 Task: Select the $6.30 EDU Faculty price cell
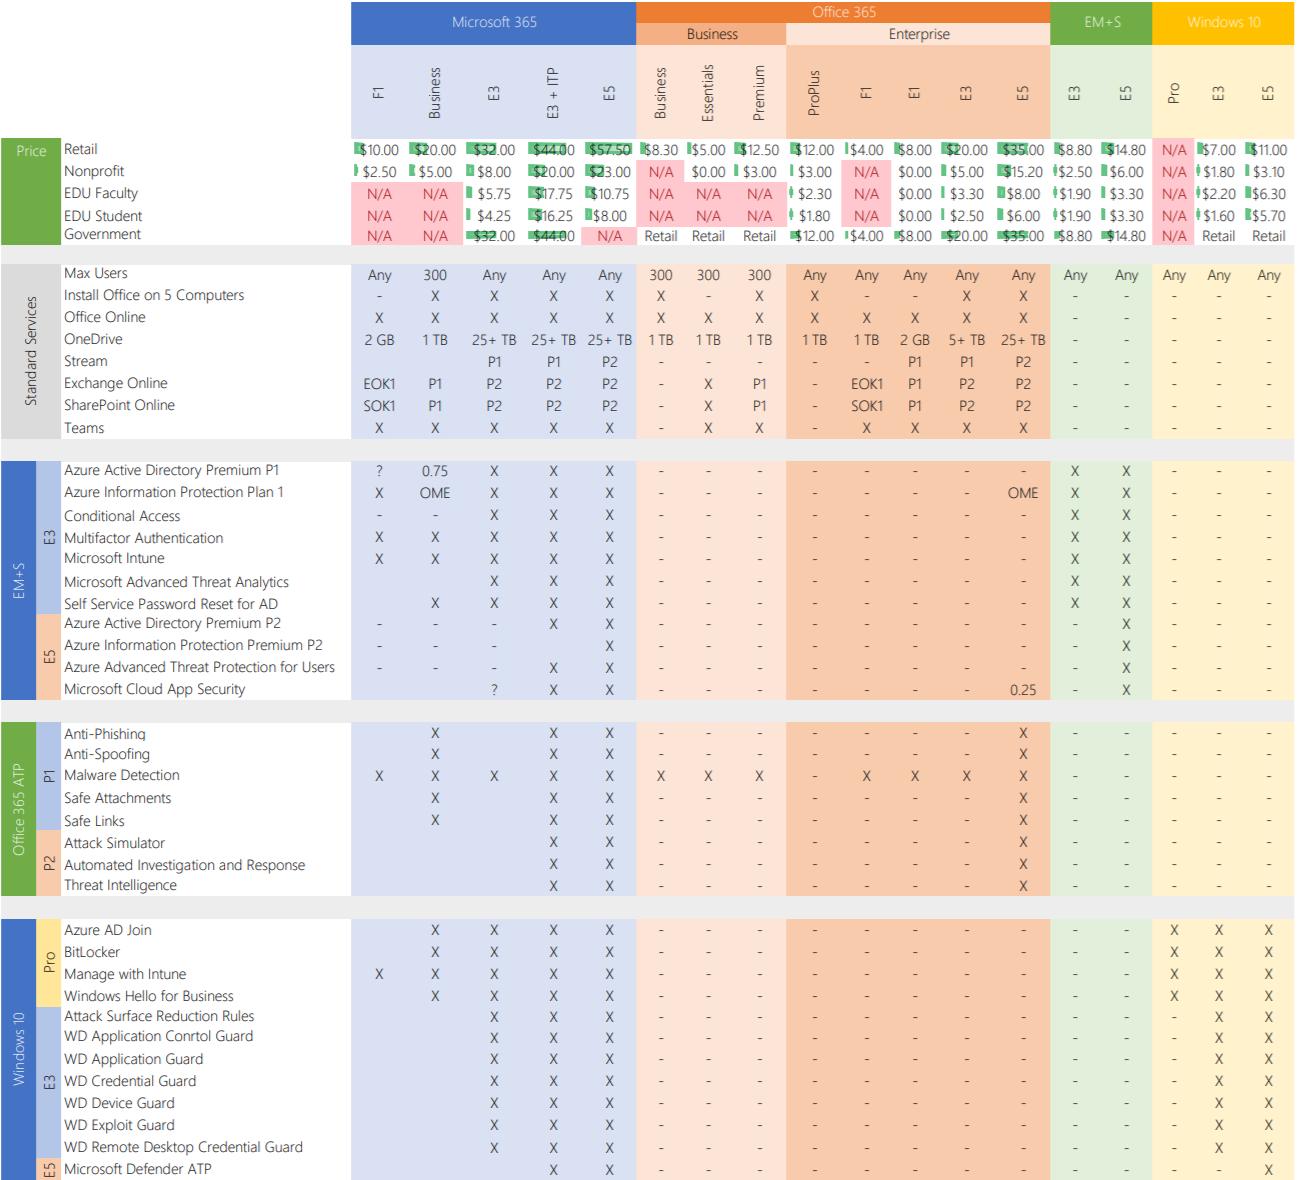tap(1268, 194)
